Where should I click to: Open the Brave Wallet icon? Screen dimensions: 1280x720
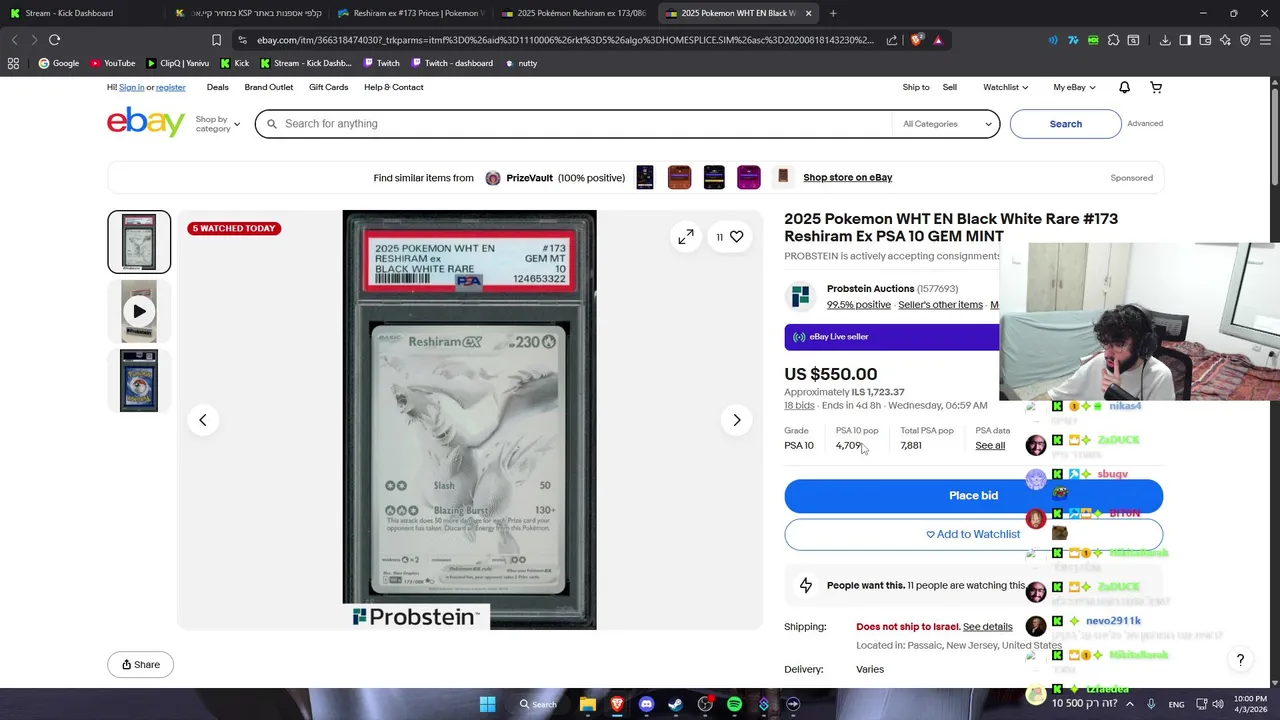click(1205, 40)
